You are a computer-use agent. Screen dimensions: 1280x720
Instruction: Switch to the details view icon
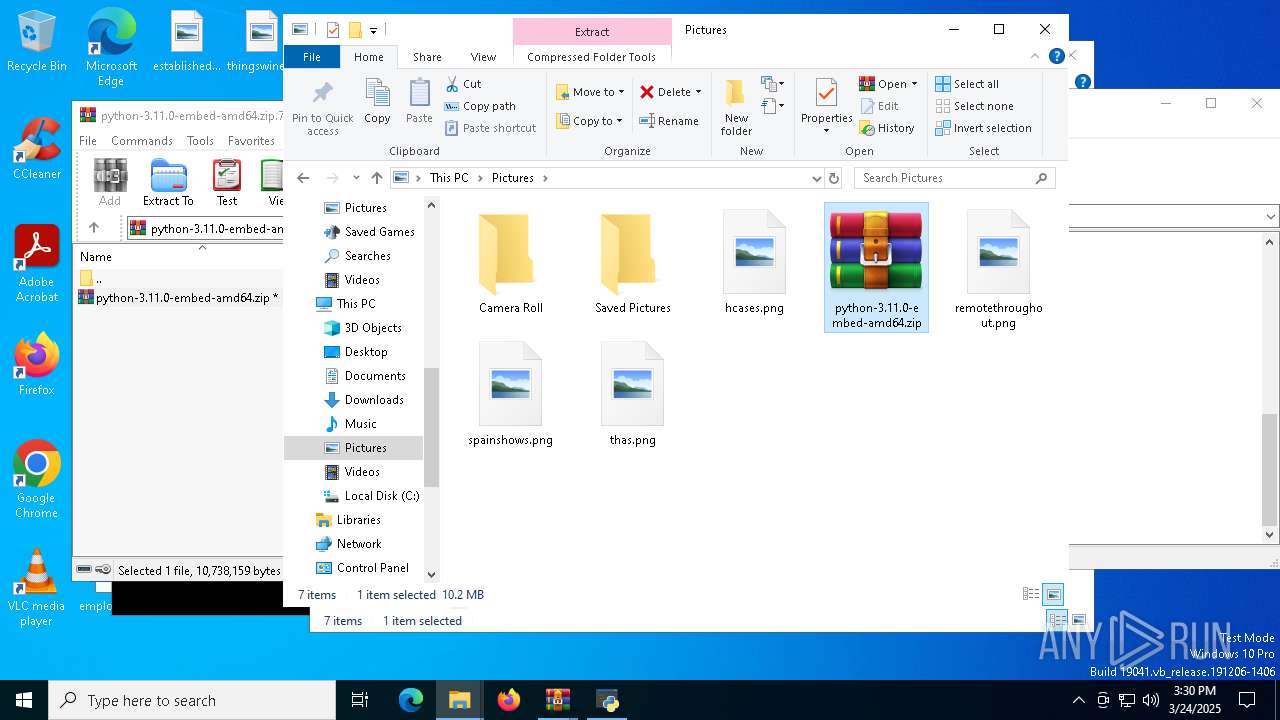click(1031, 594)
